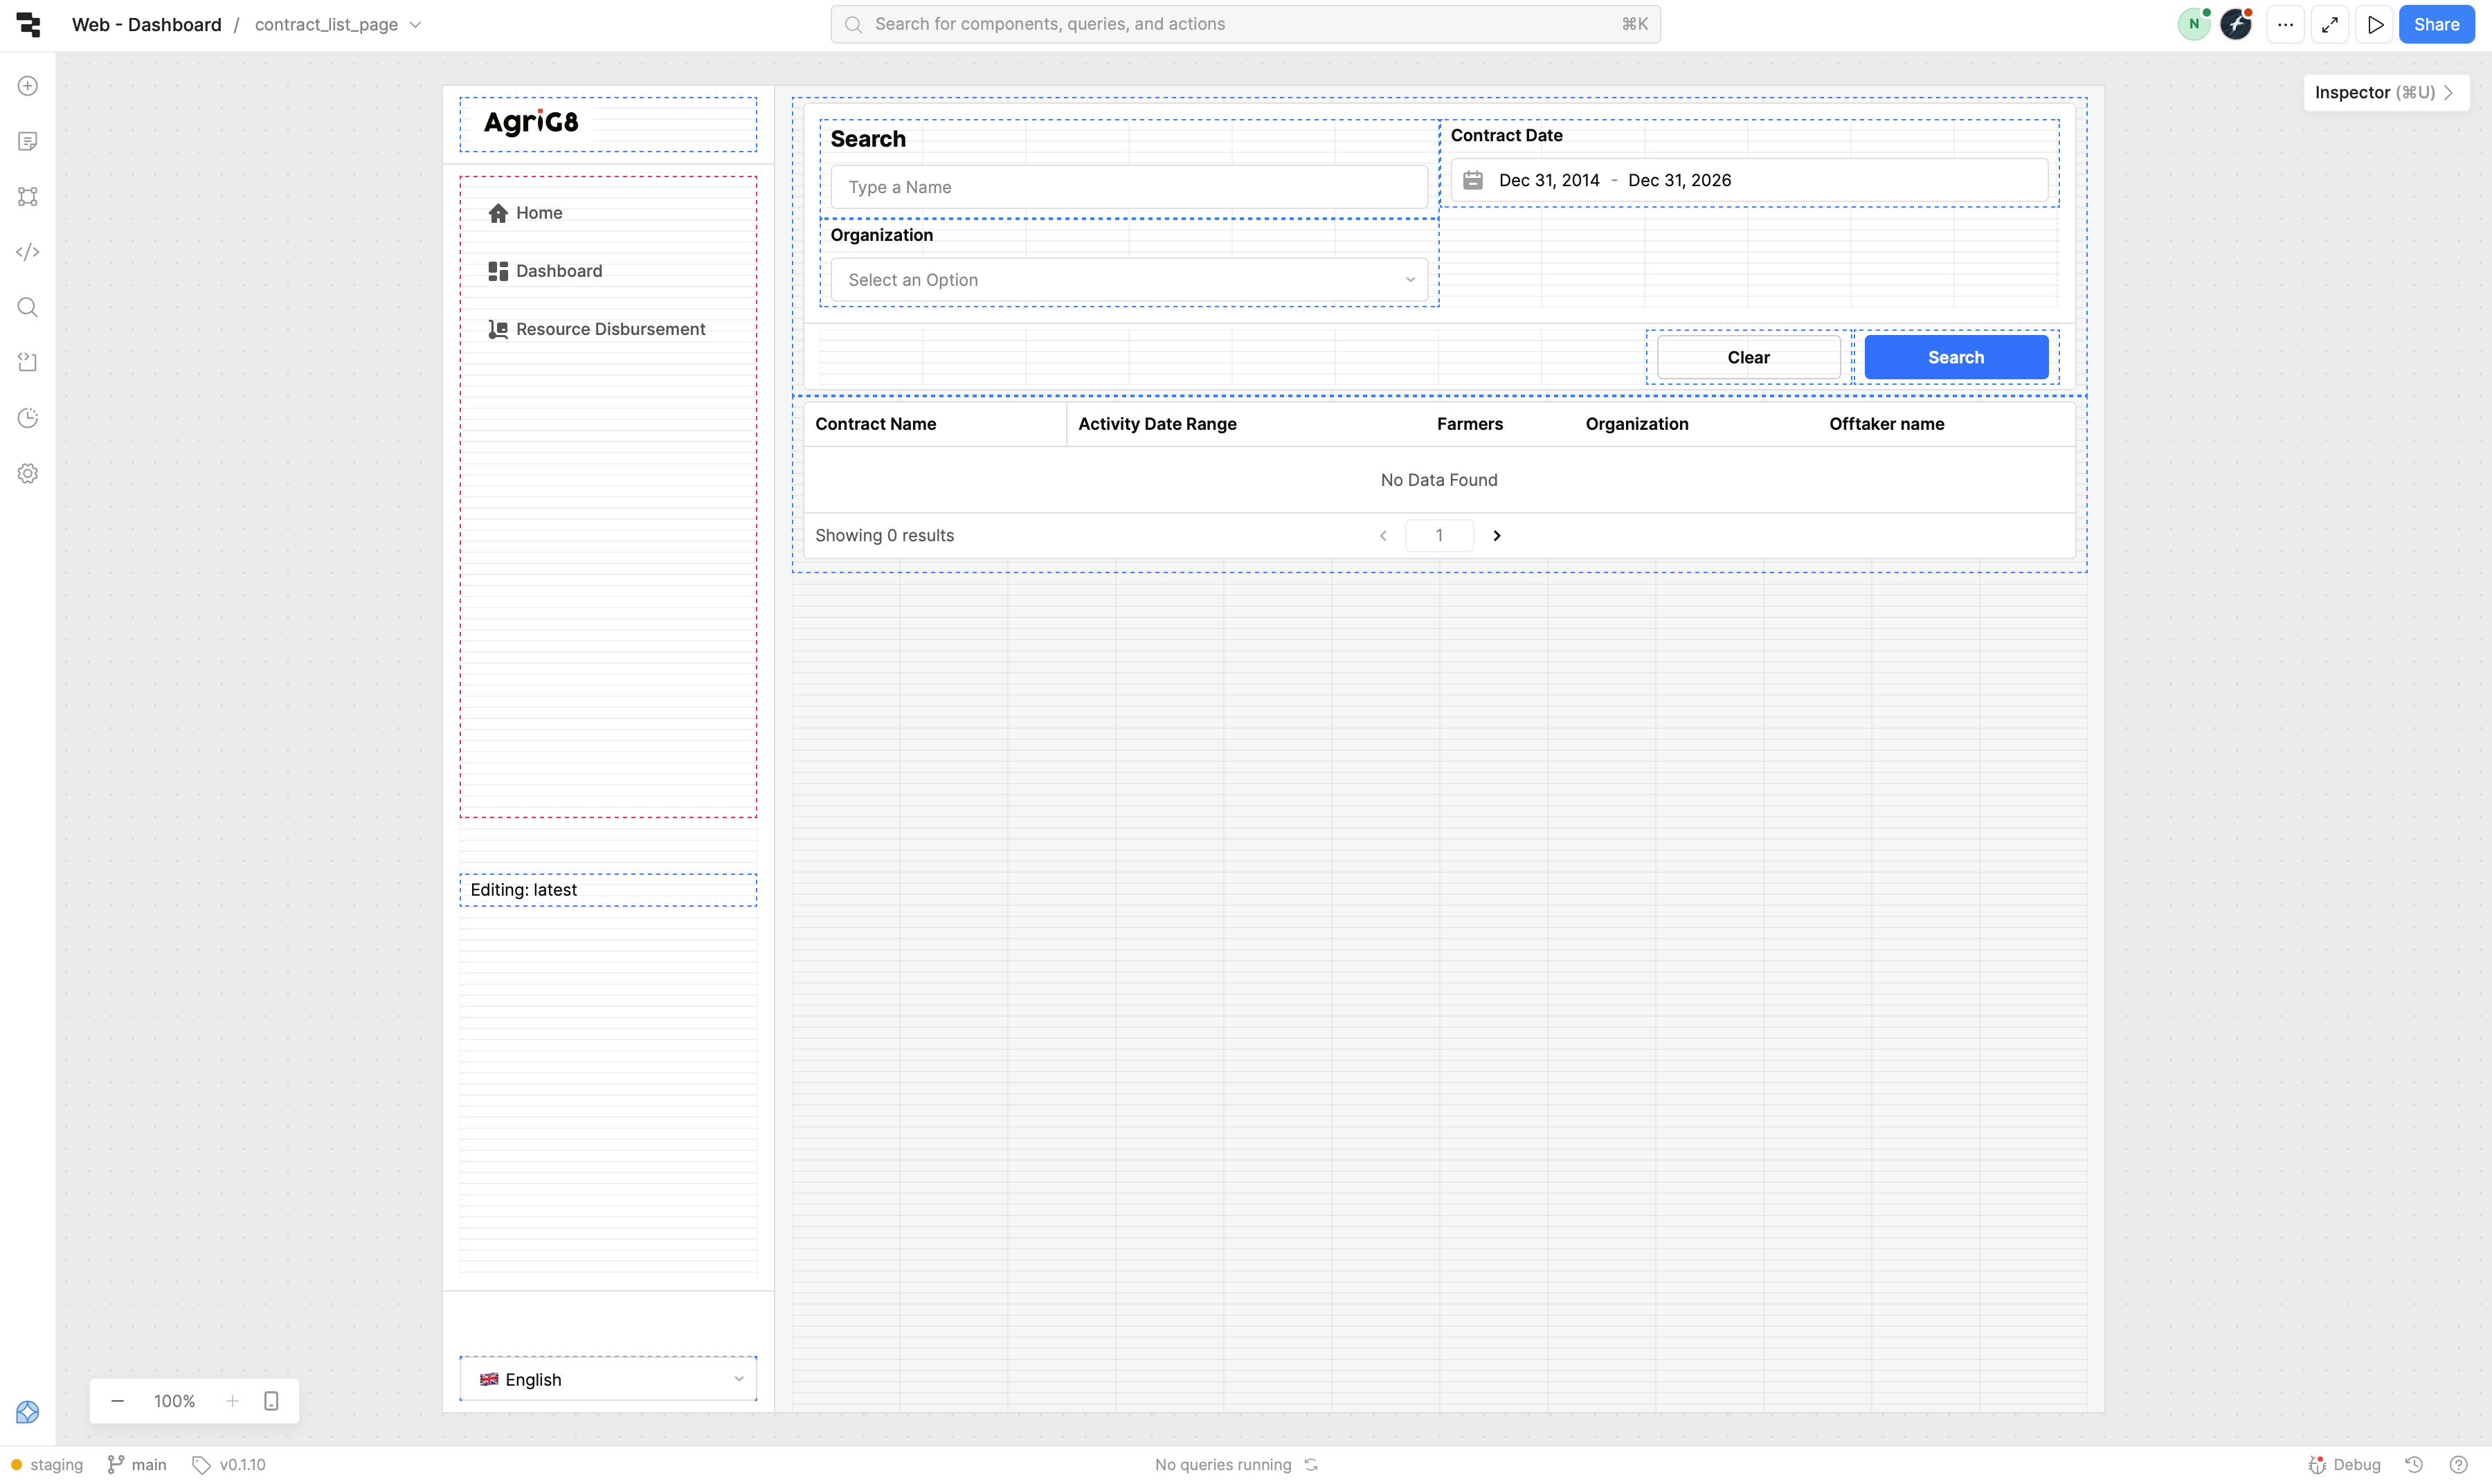Image resolution: width=2492 pixels, height=1484 pixels.
Task: Open the Settings gear icon in sidebar
Action: 28,474
